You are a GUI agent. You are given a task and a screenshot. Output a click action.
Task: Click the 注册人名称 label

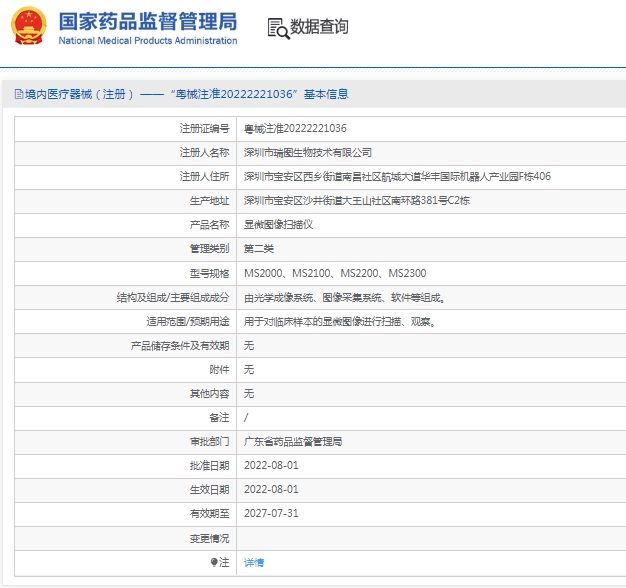coord(204,152)
